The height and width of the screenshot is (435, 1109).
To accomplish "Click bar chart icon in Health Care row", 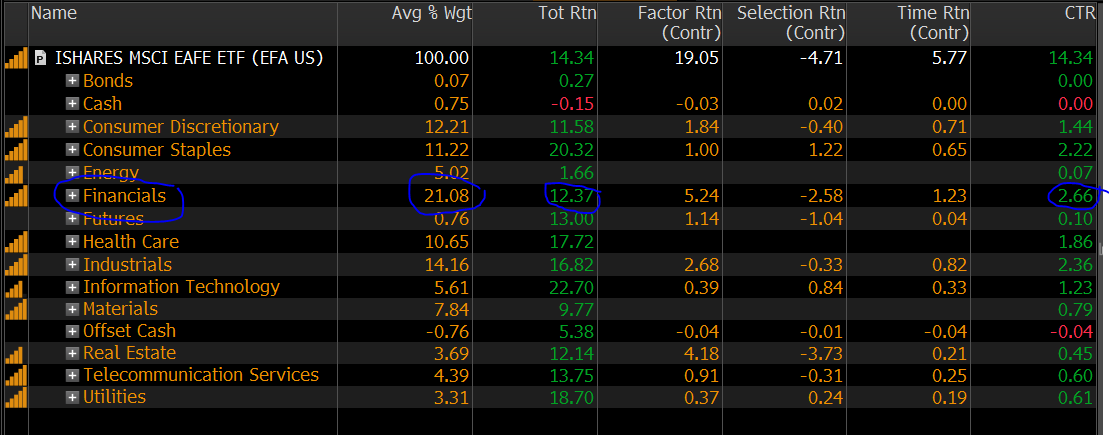I will coord(16,242).
